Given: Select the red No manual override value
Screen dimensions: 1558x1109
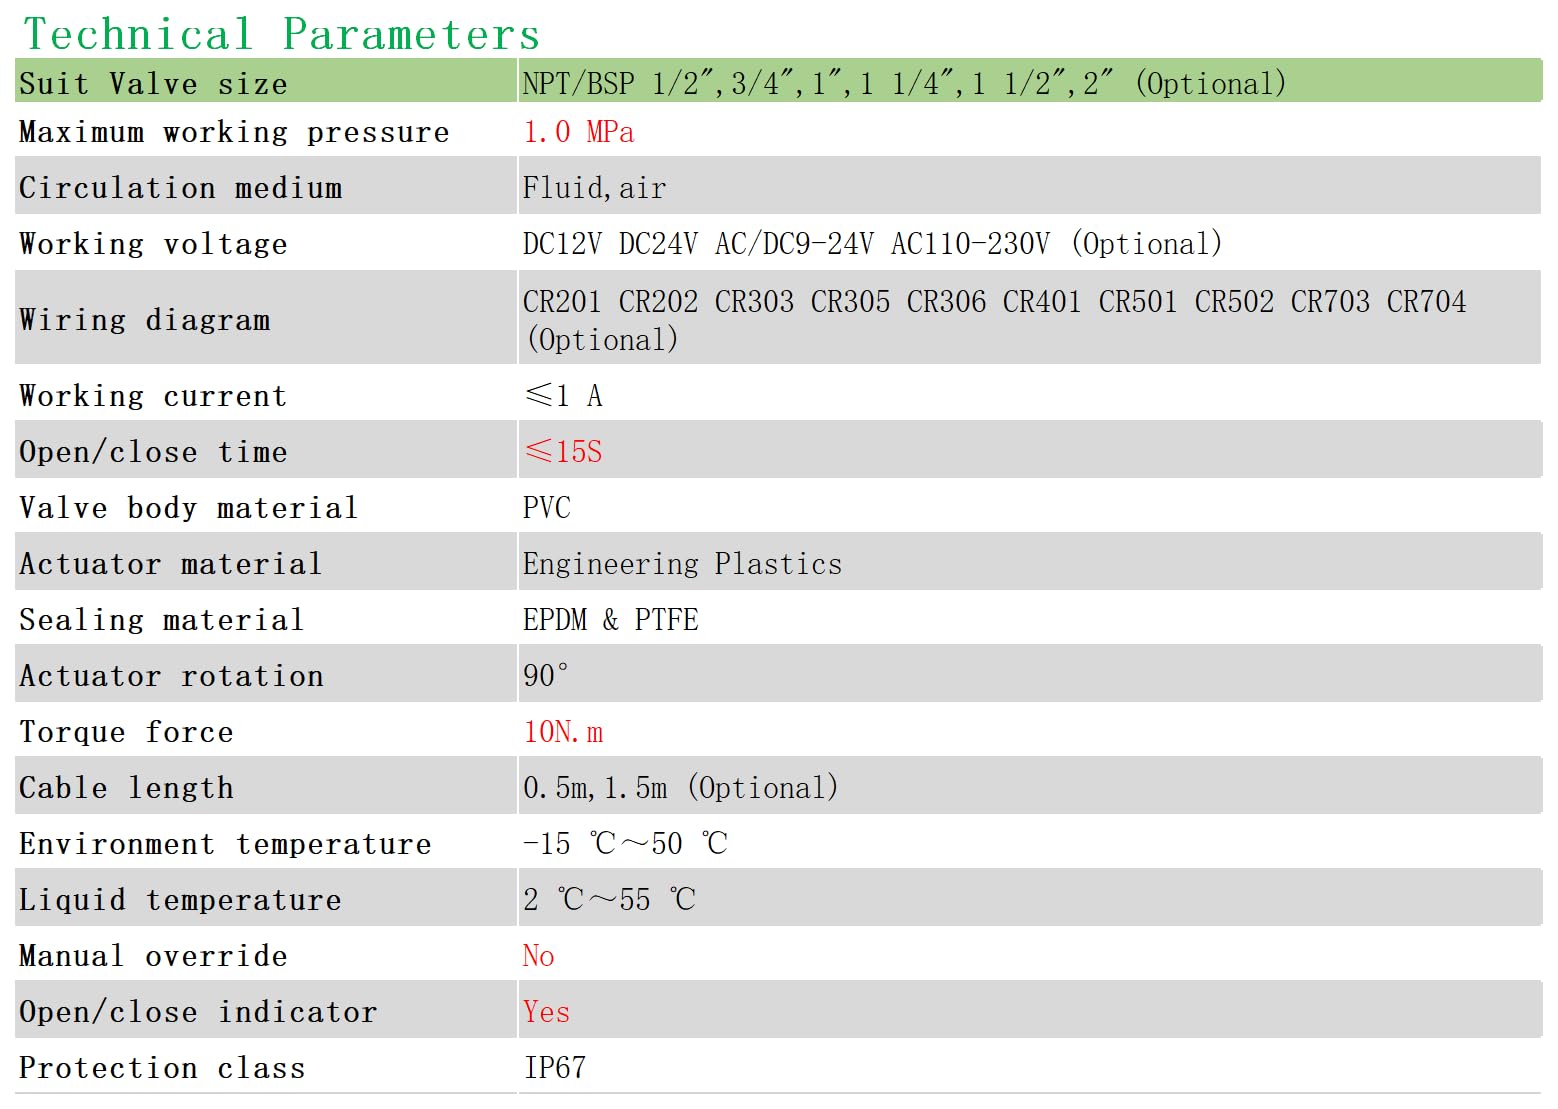Looking at the screenshot, I should point(538,956).
